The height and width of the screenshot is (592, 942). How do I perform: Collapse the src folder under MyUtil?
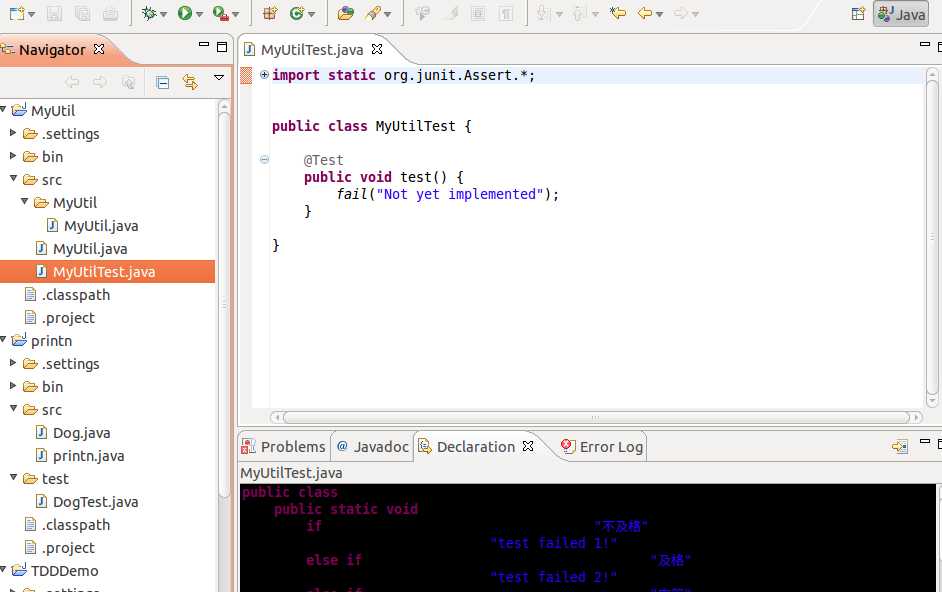(x=13, y=179)
